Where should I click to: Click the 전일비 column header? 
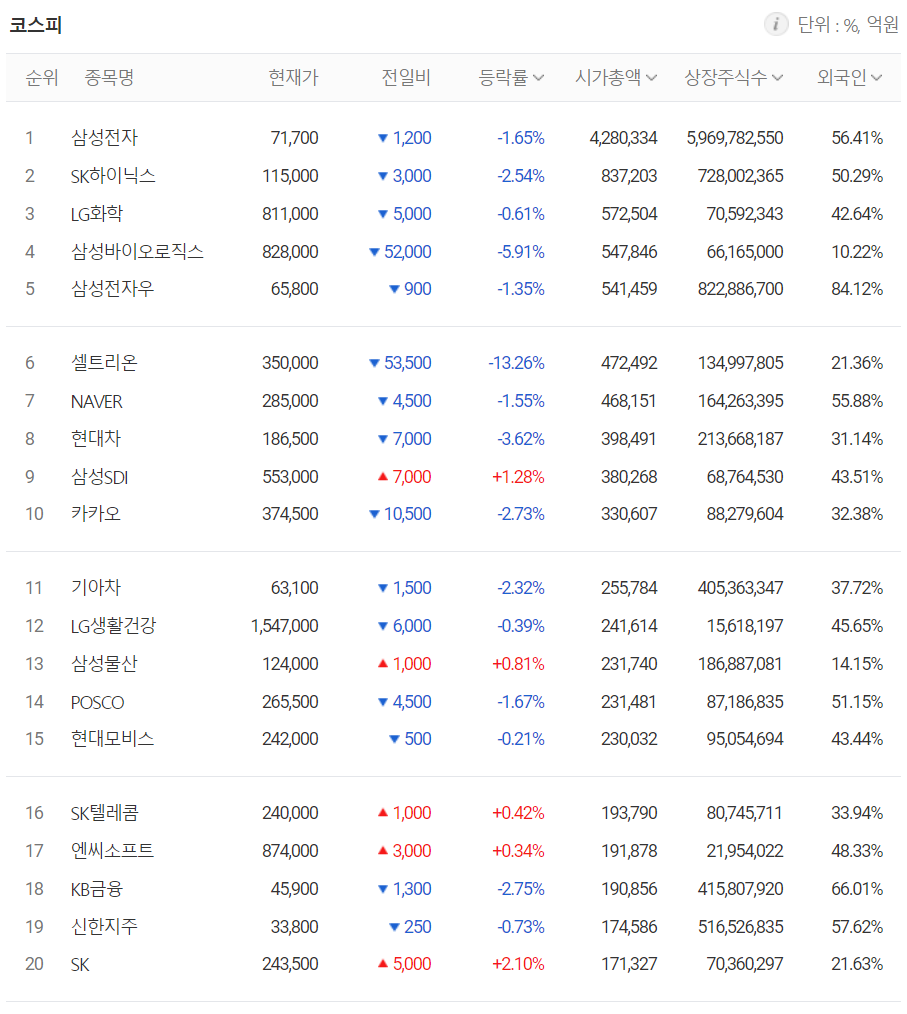pyautogui.click(x=406, y=78)
